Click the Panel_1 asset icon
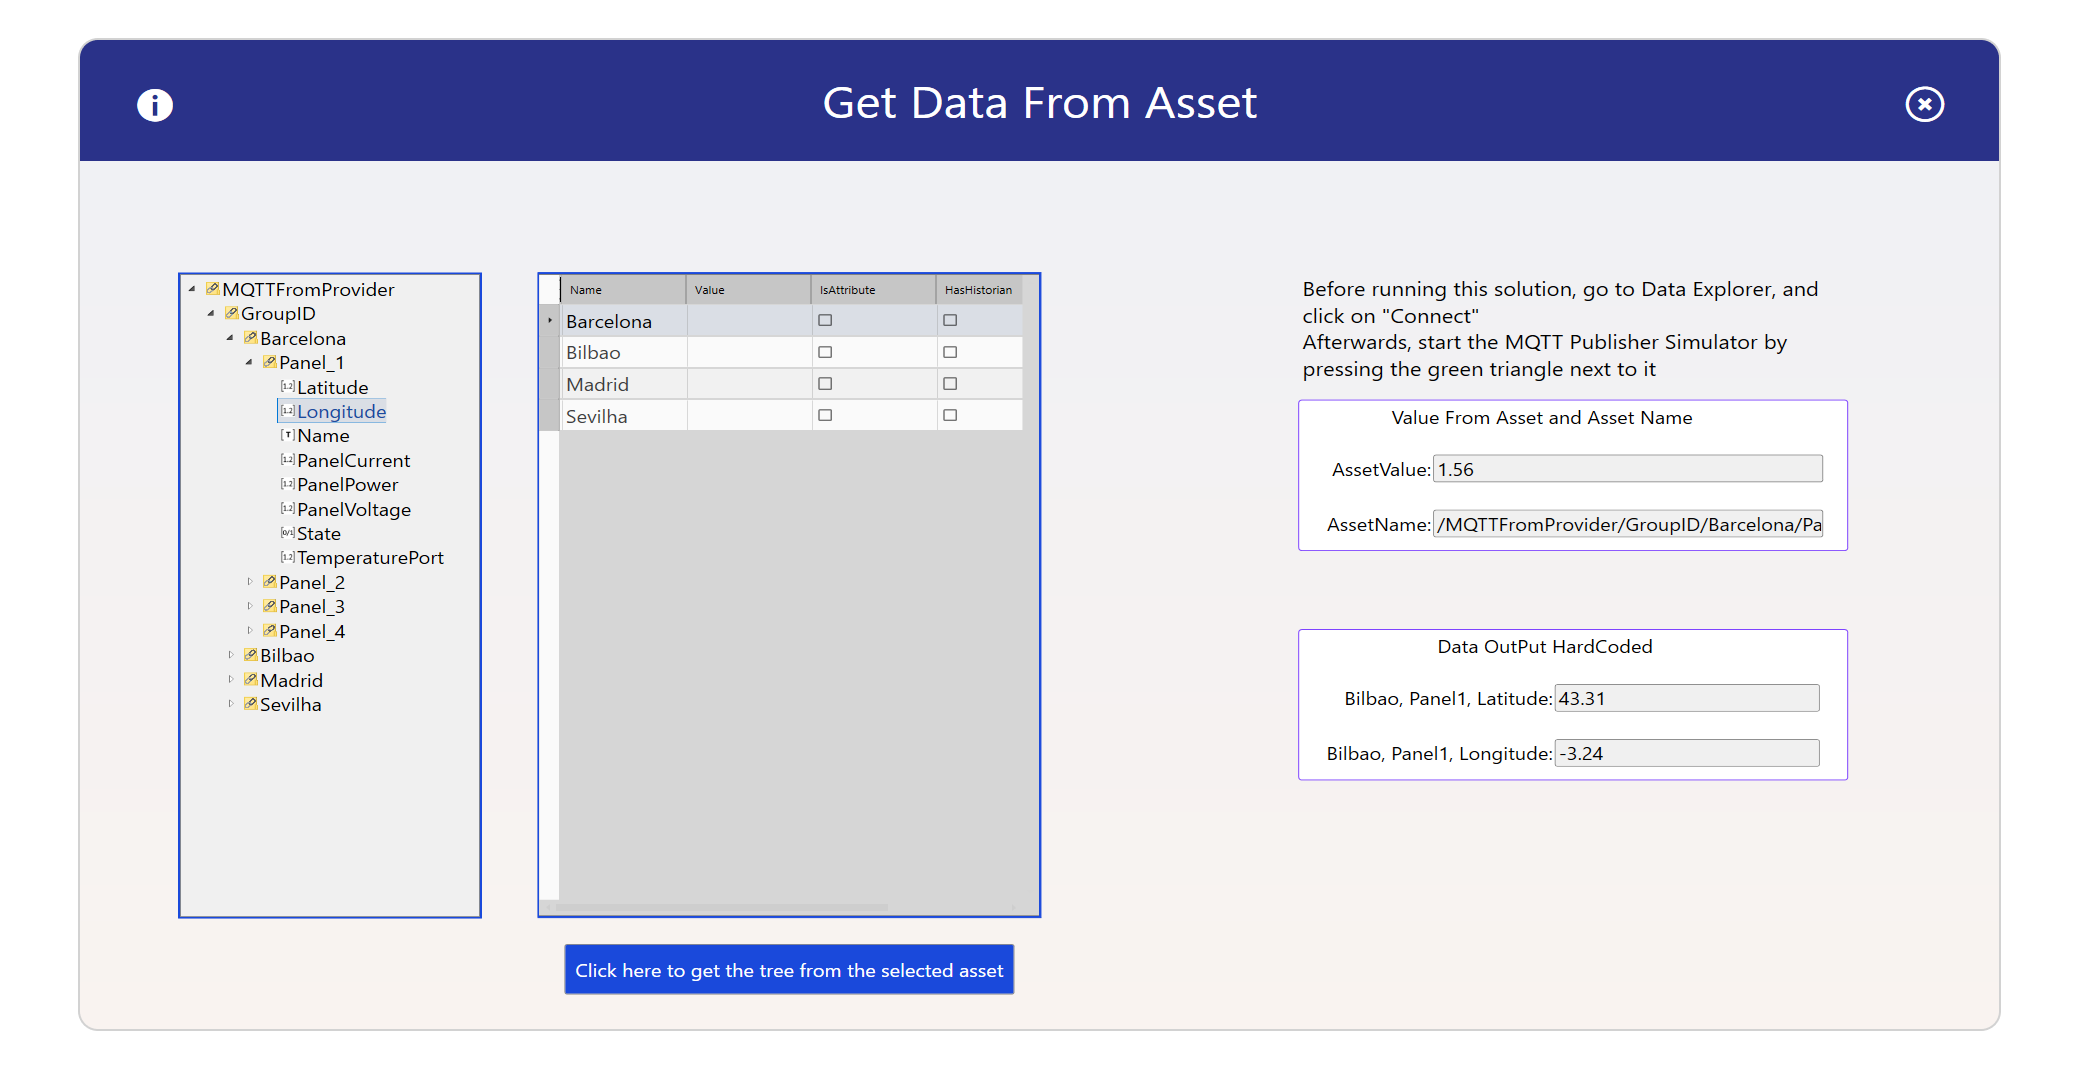Screen dimensions: 2079x1069 [x=269, y=362]
